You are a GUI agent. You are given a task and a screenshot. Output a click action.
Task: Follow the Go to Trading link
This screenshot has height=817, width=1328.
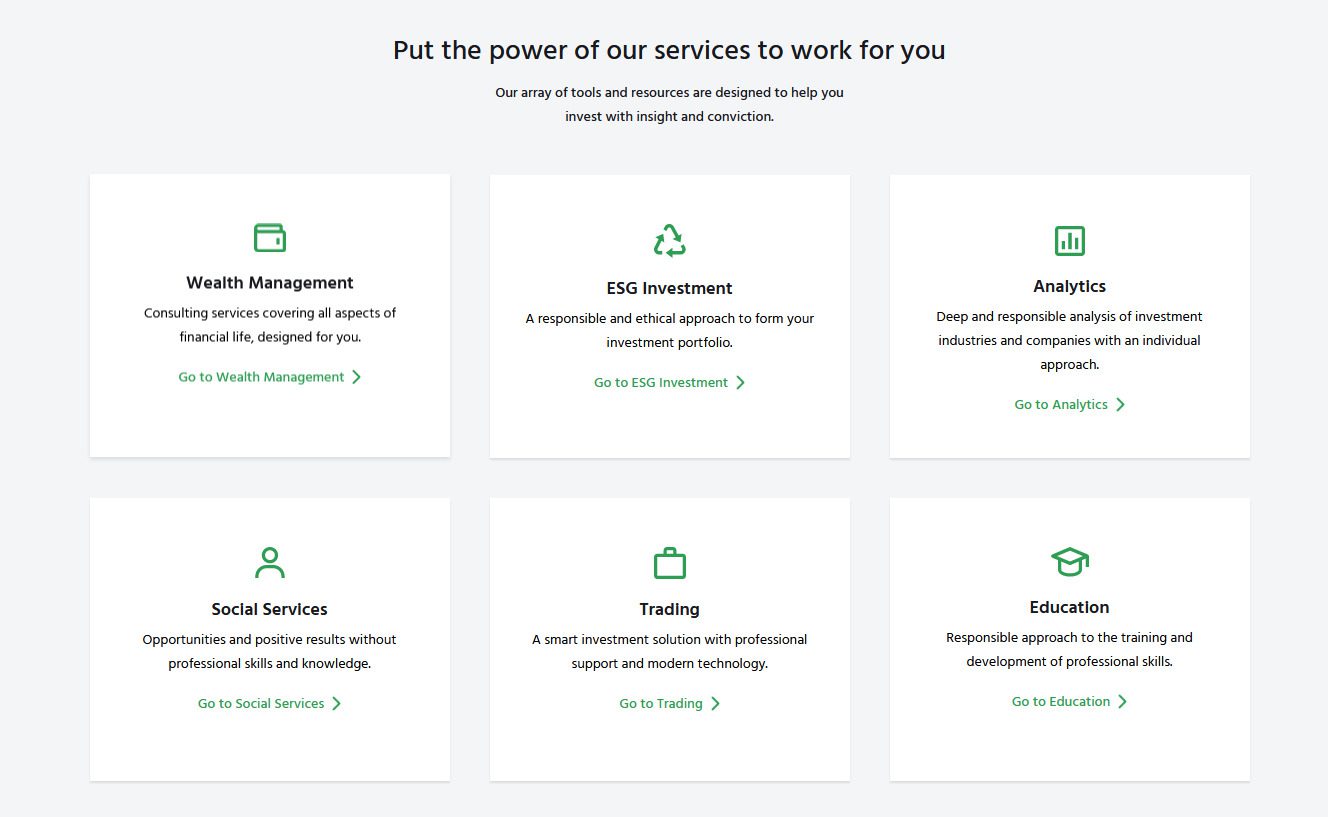670,703
